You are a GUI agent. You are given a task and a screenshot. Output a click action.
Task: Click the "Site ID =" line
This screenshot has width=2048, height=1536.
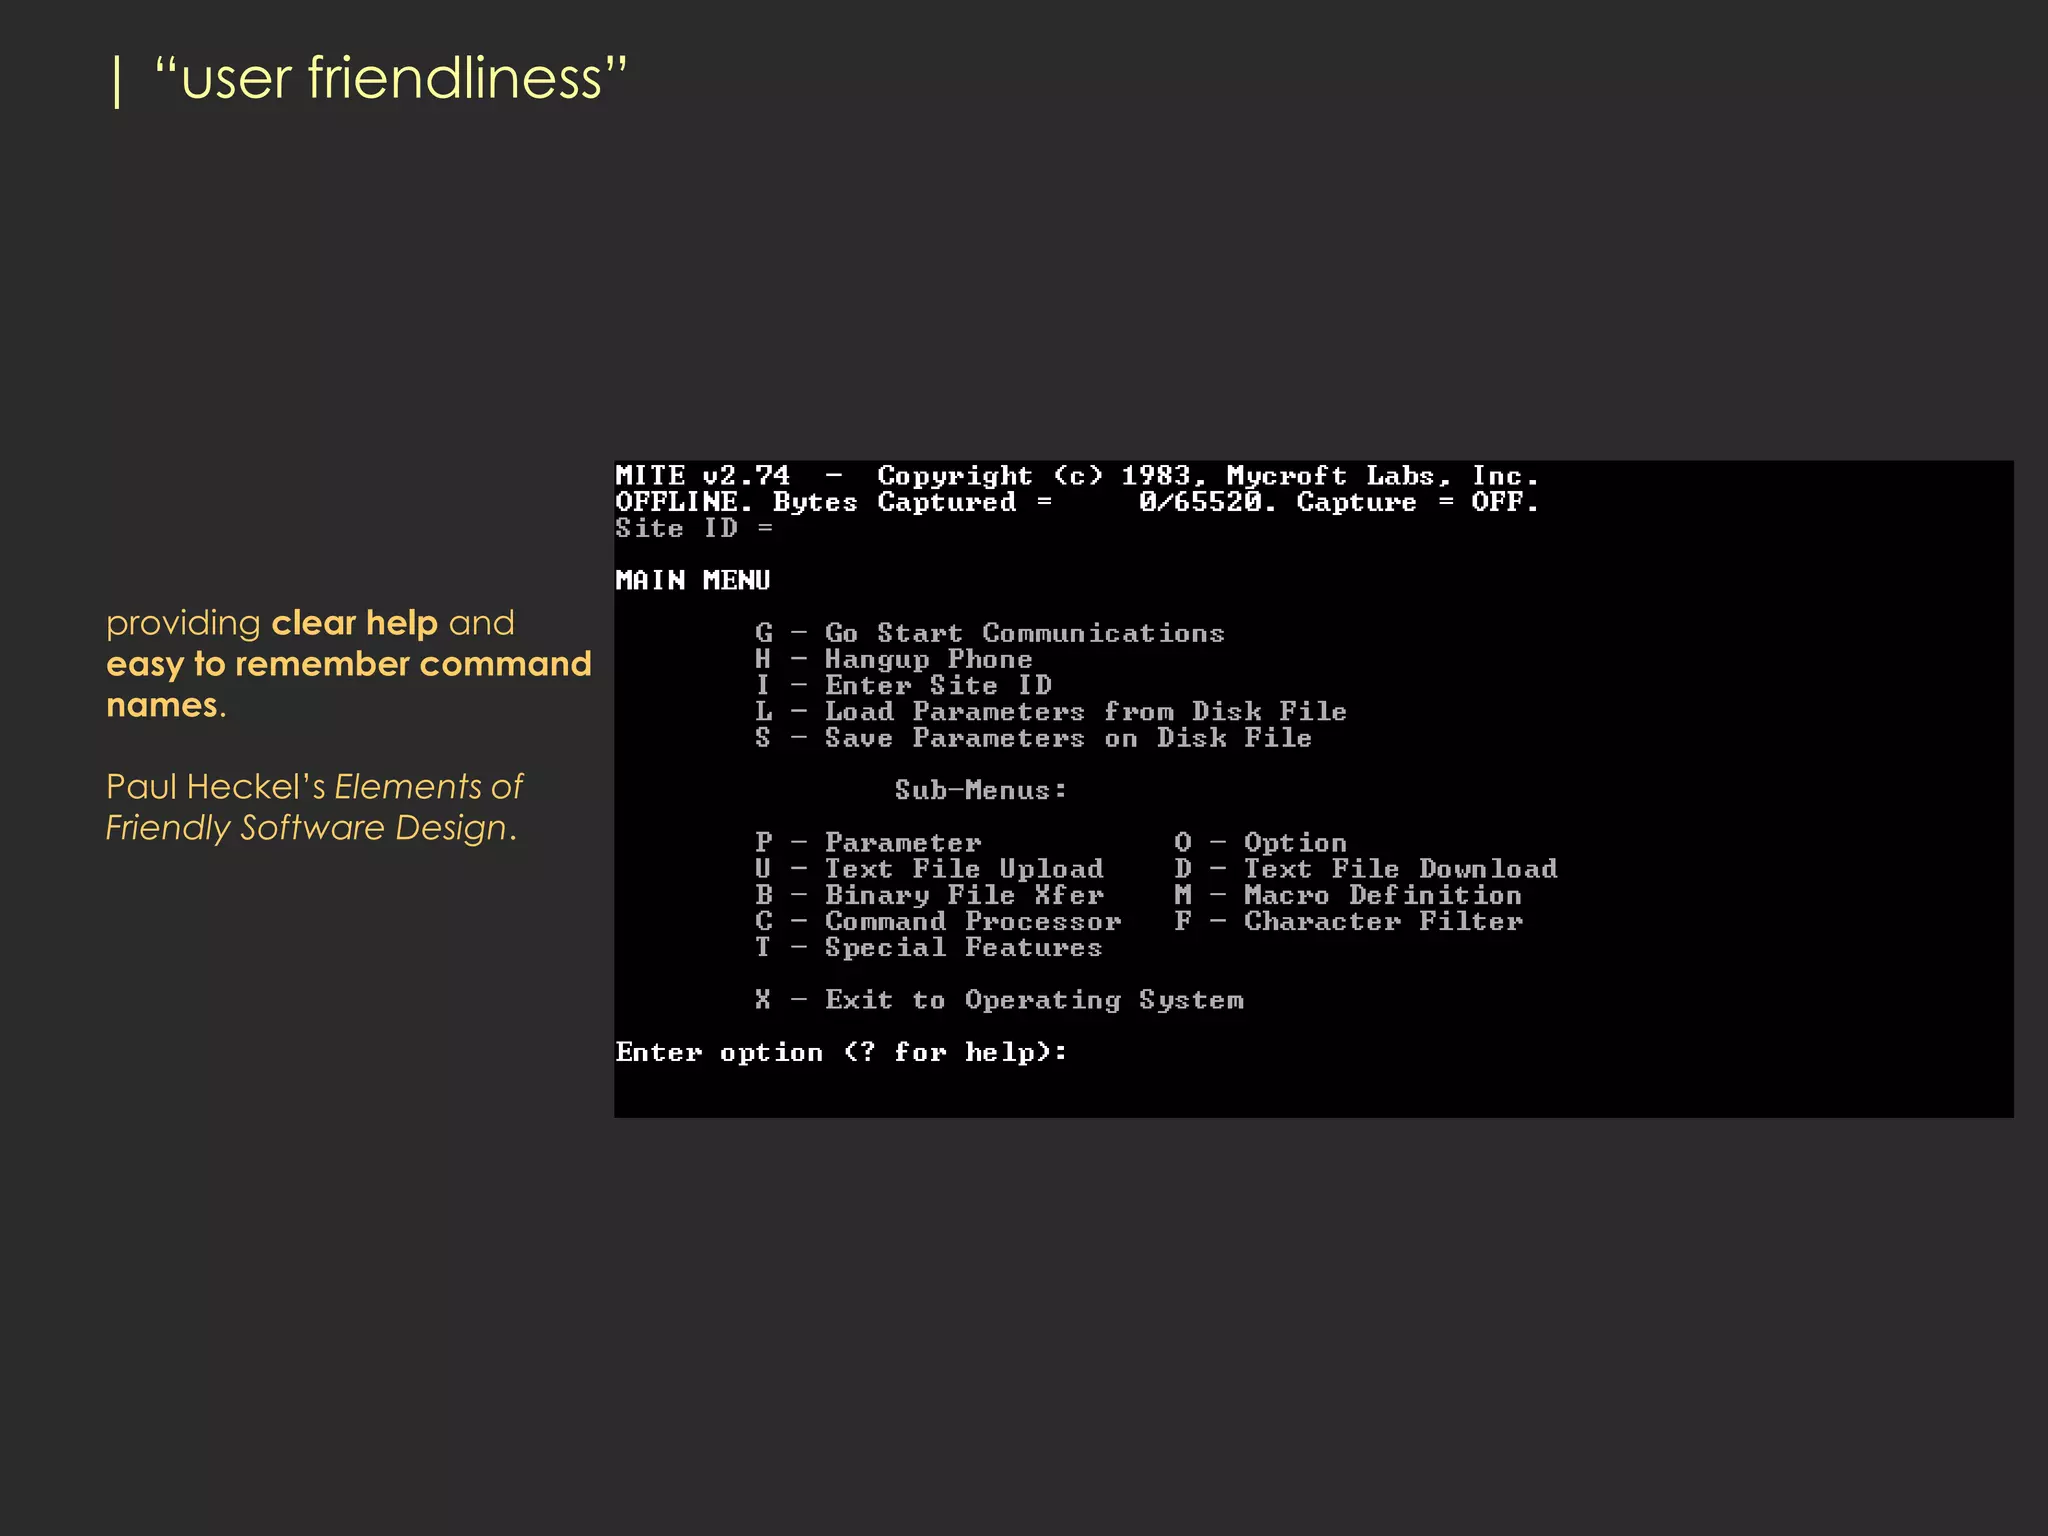click(x=694, y=528)
